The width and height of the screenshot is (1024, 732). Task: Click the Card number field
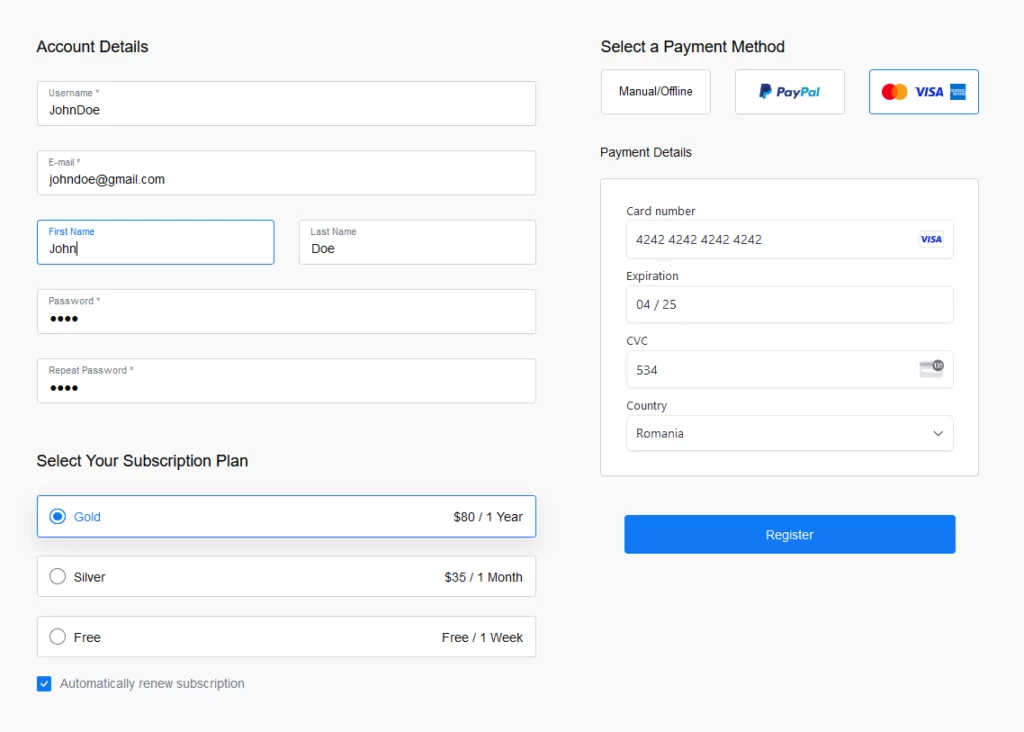[790, 239]
